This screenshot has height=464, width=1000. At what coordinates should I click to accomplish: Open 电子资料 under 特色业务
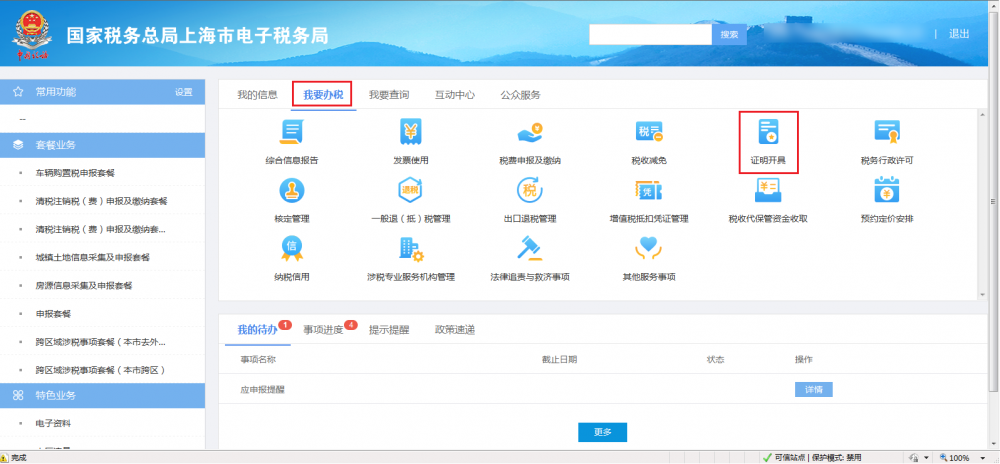pos(53,424)
